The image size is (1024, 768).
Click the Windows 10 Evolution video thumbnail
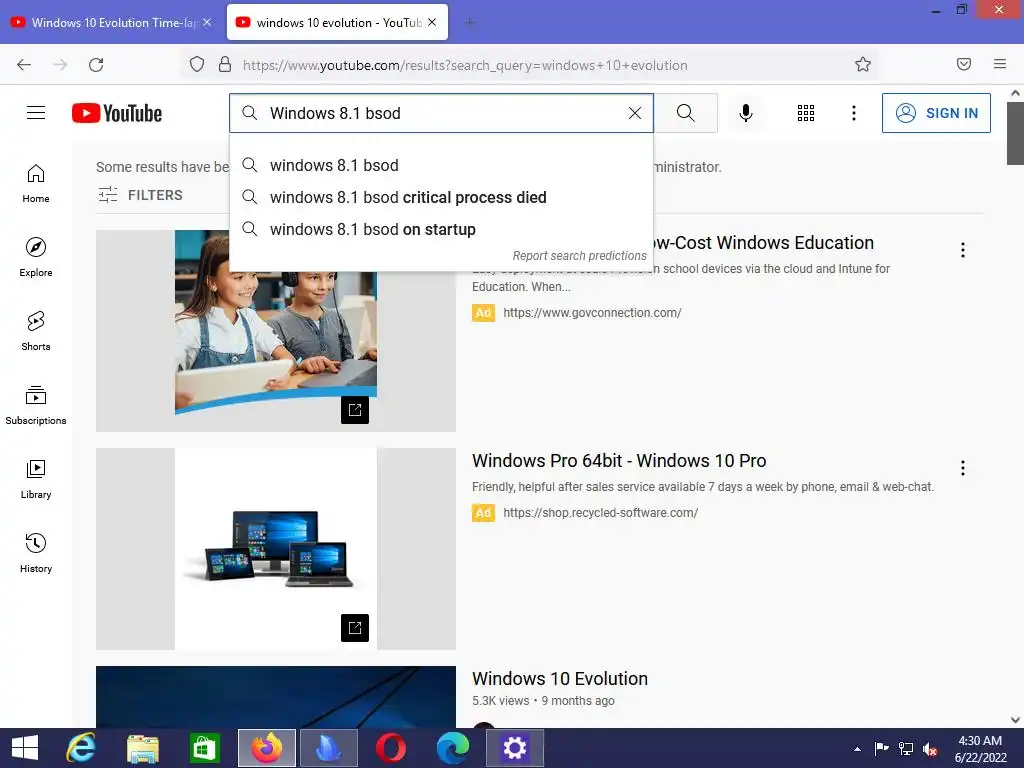(x=276, y=697)
